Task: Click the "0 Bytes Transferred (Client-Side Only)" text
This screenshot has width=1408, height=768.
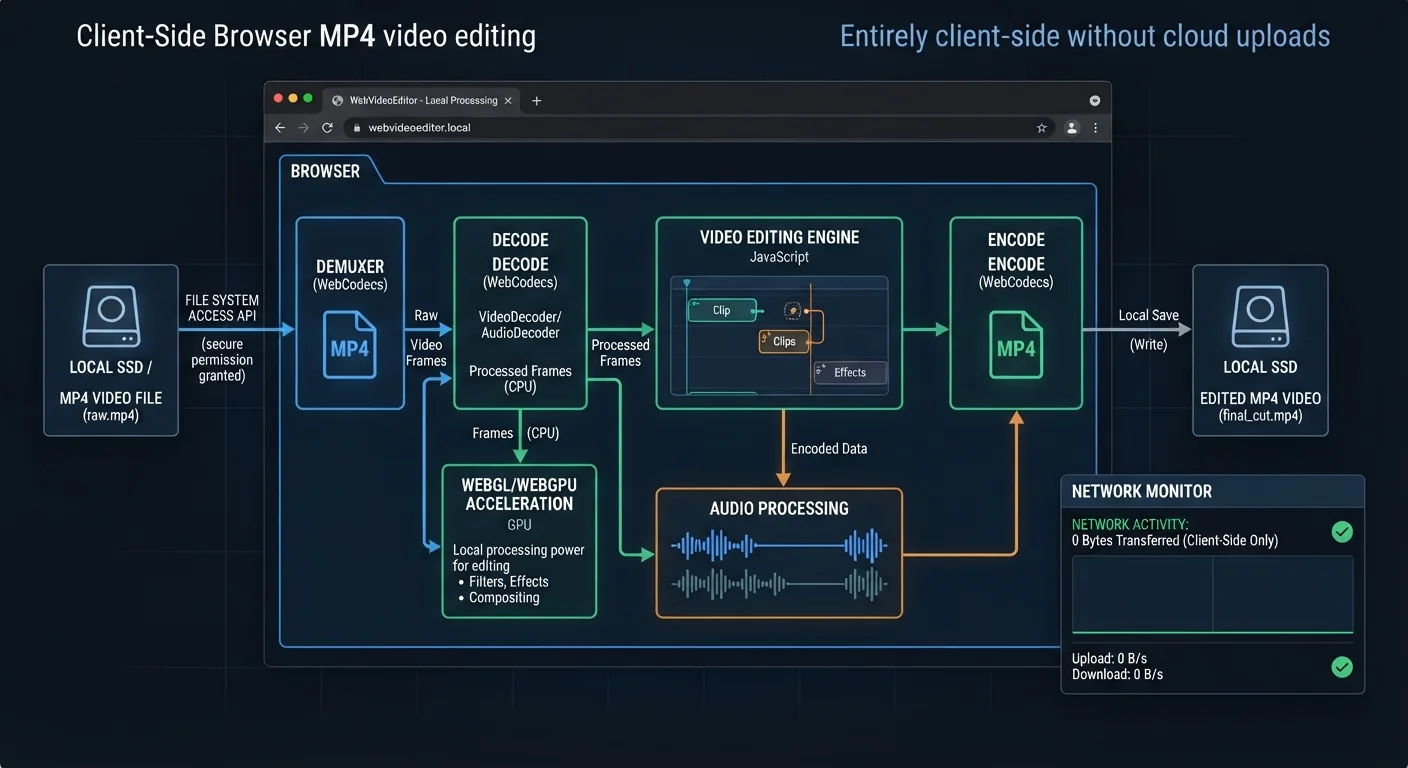Action: point(1175,540)
